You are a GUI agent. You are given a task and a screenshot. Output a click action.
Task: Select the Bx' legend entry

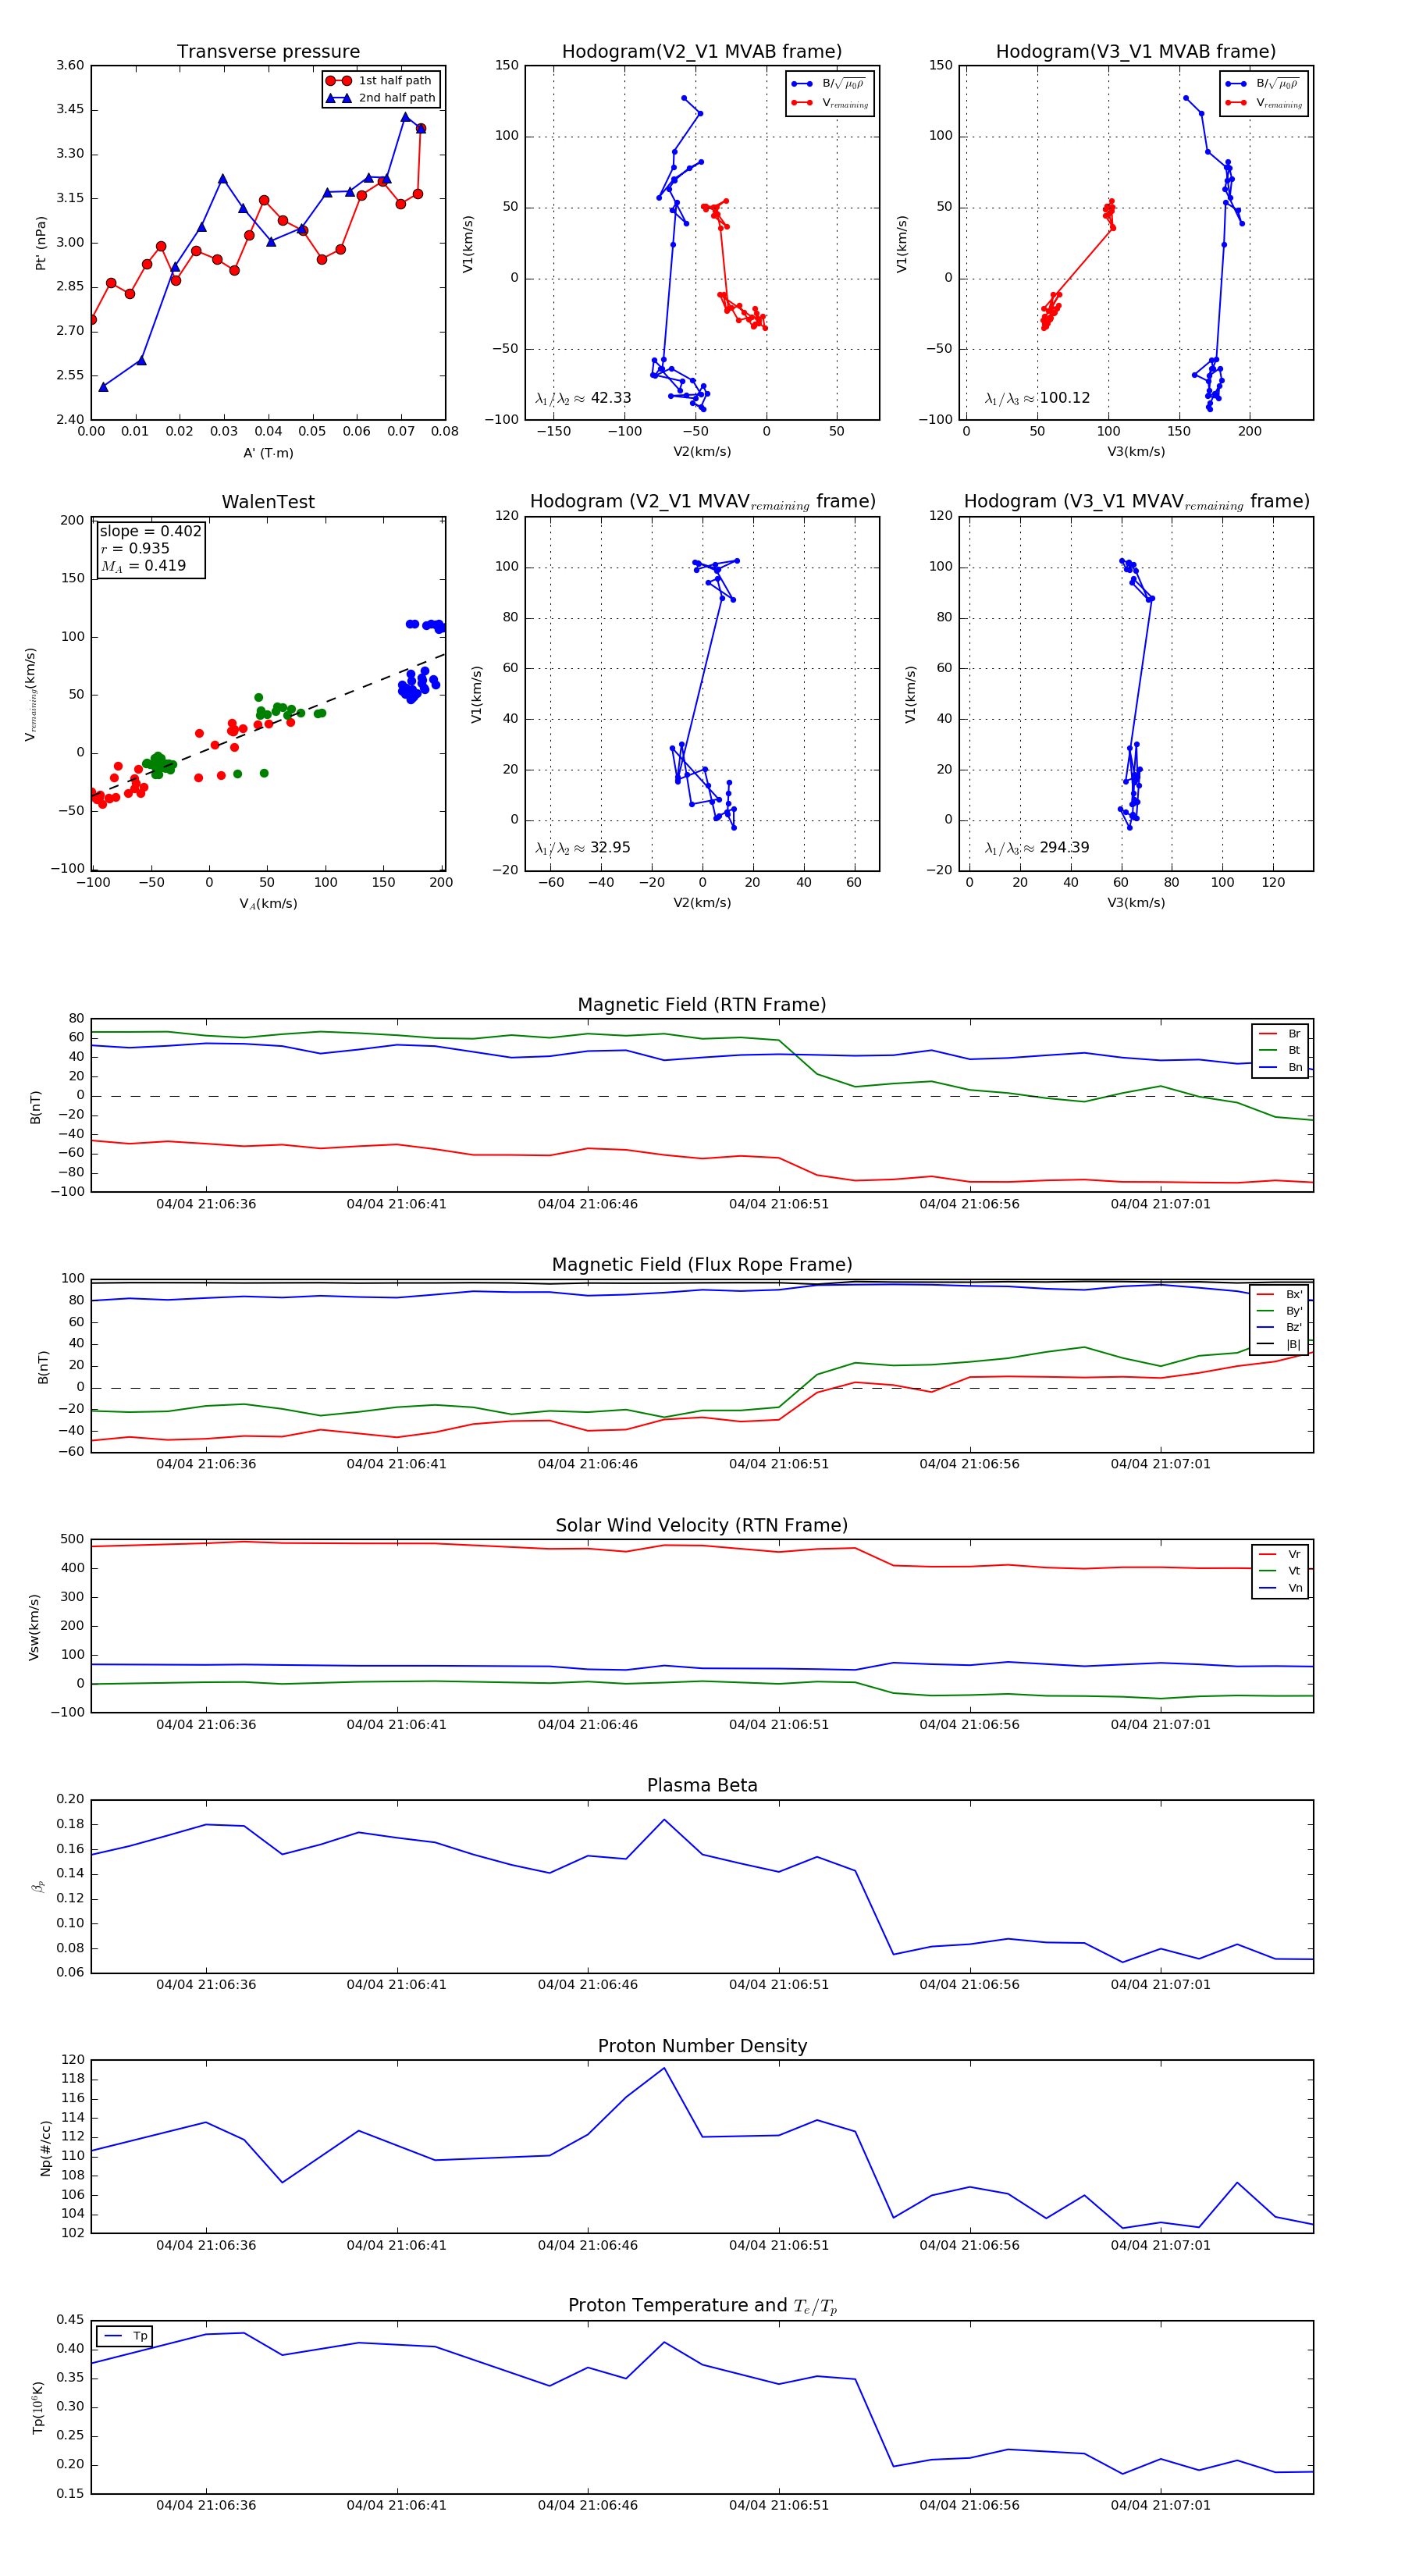click(1280, 1294)
